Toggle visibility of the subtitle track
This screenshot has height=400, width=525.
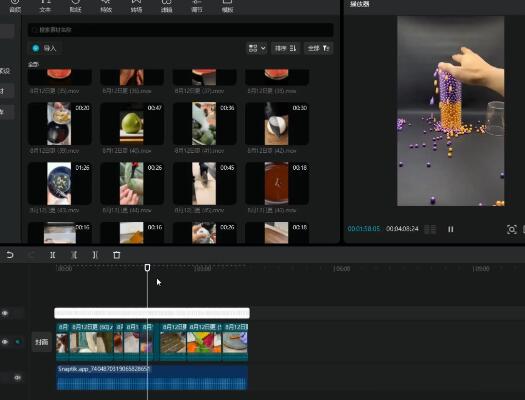click(5, 313)
